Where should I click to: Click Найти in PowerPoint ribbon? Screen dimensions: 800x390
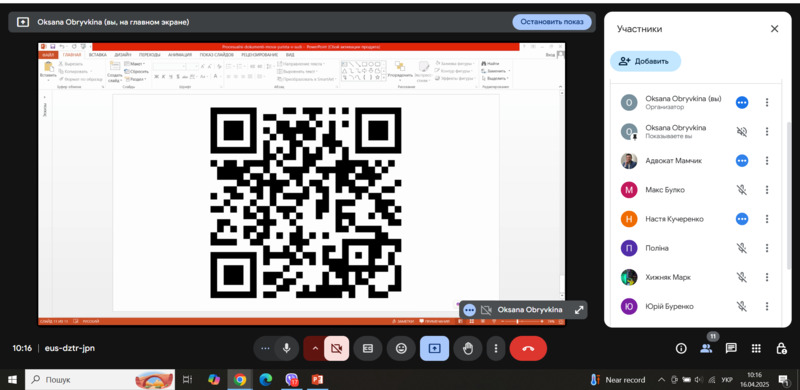[x=490, y=64]
